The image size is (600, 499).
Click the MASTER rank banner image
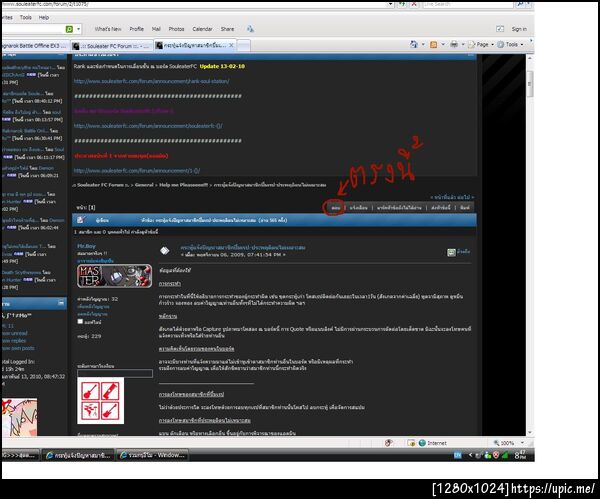(x=114, y=276)
